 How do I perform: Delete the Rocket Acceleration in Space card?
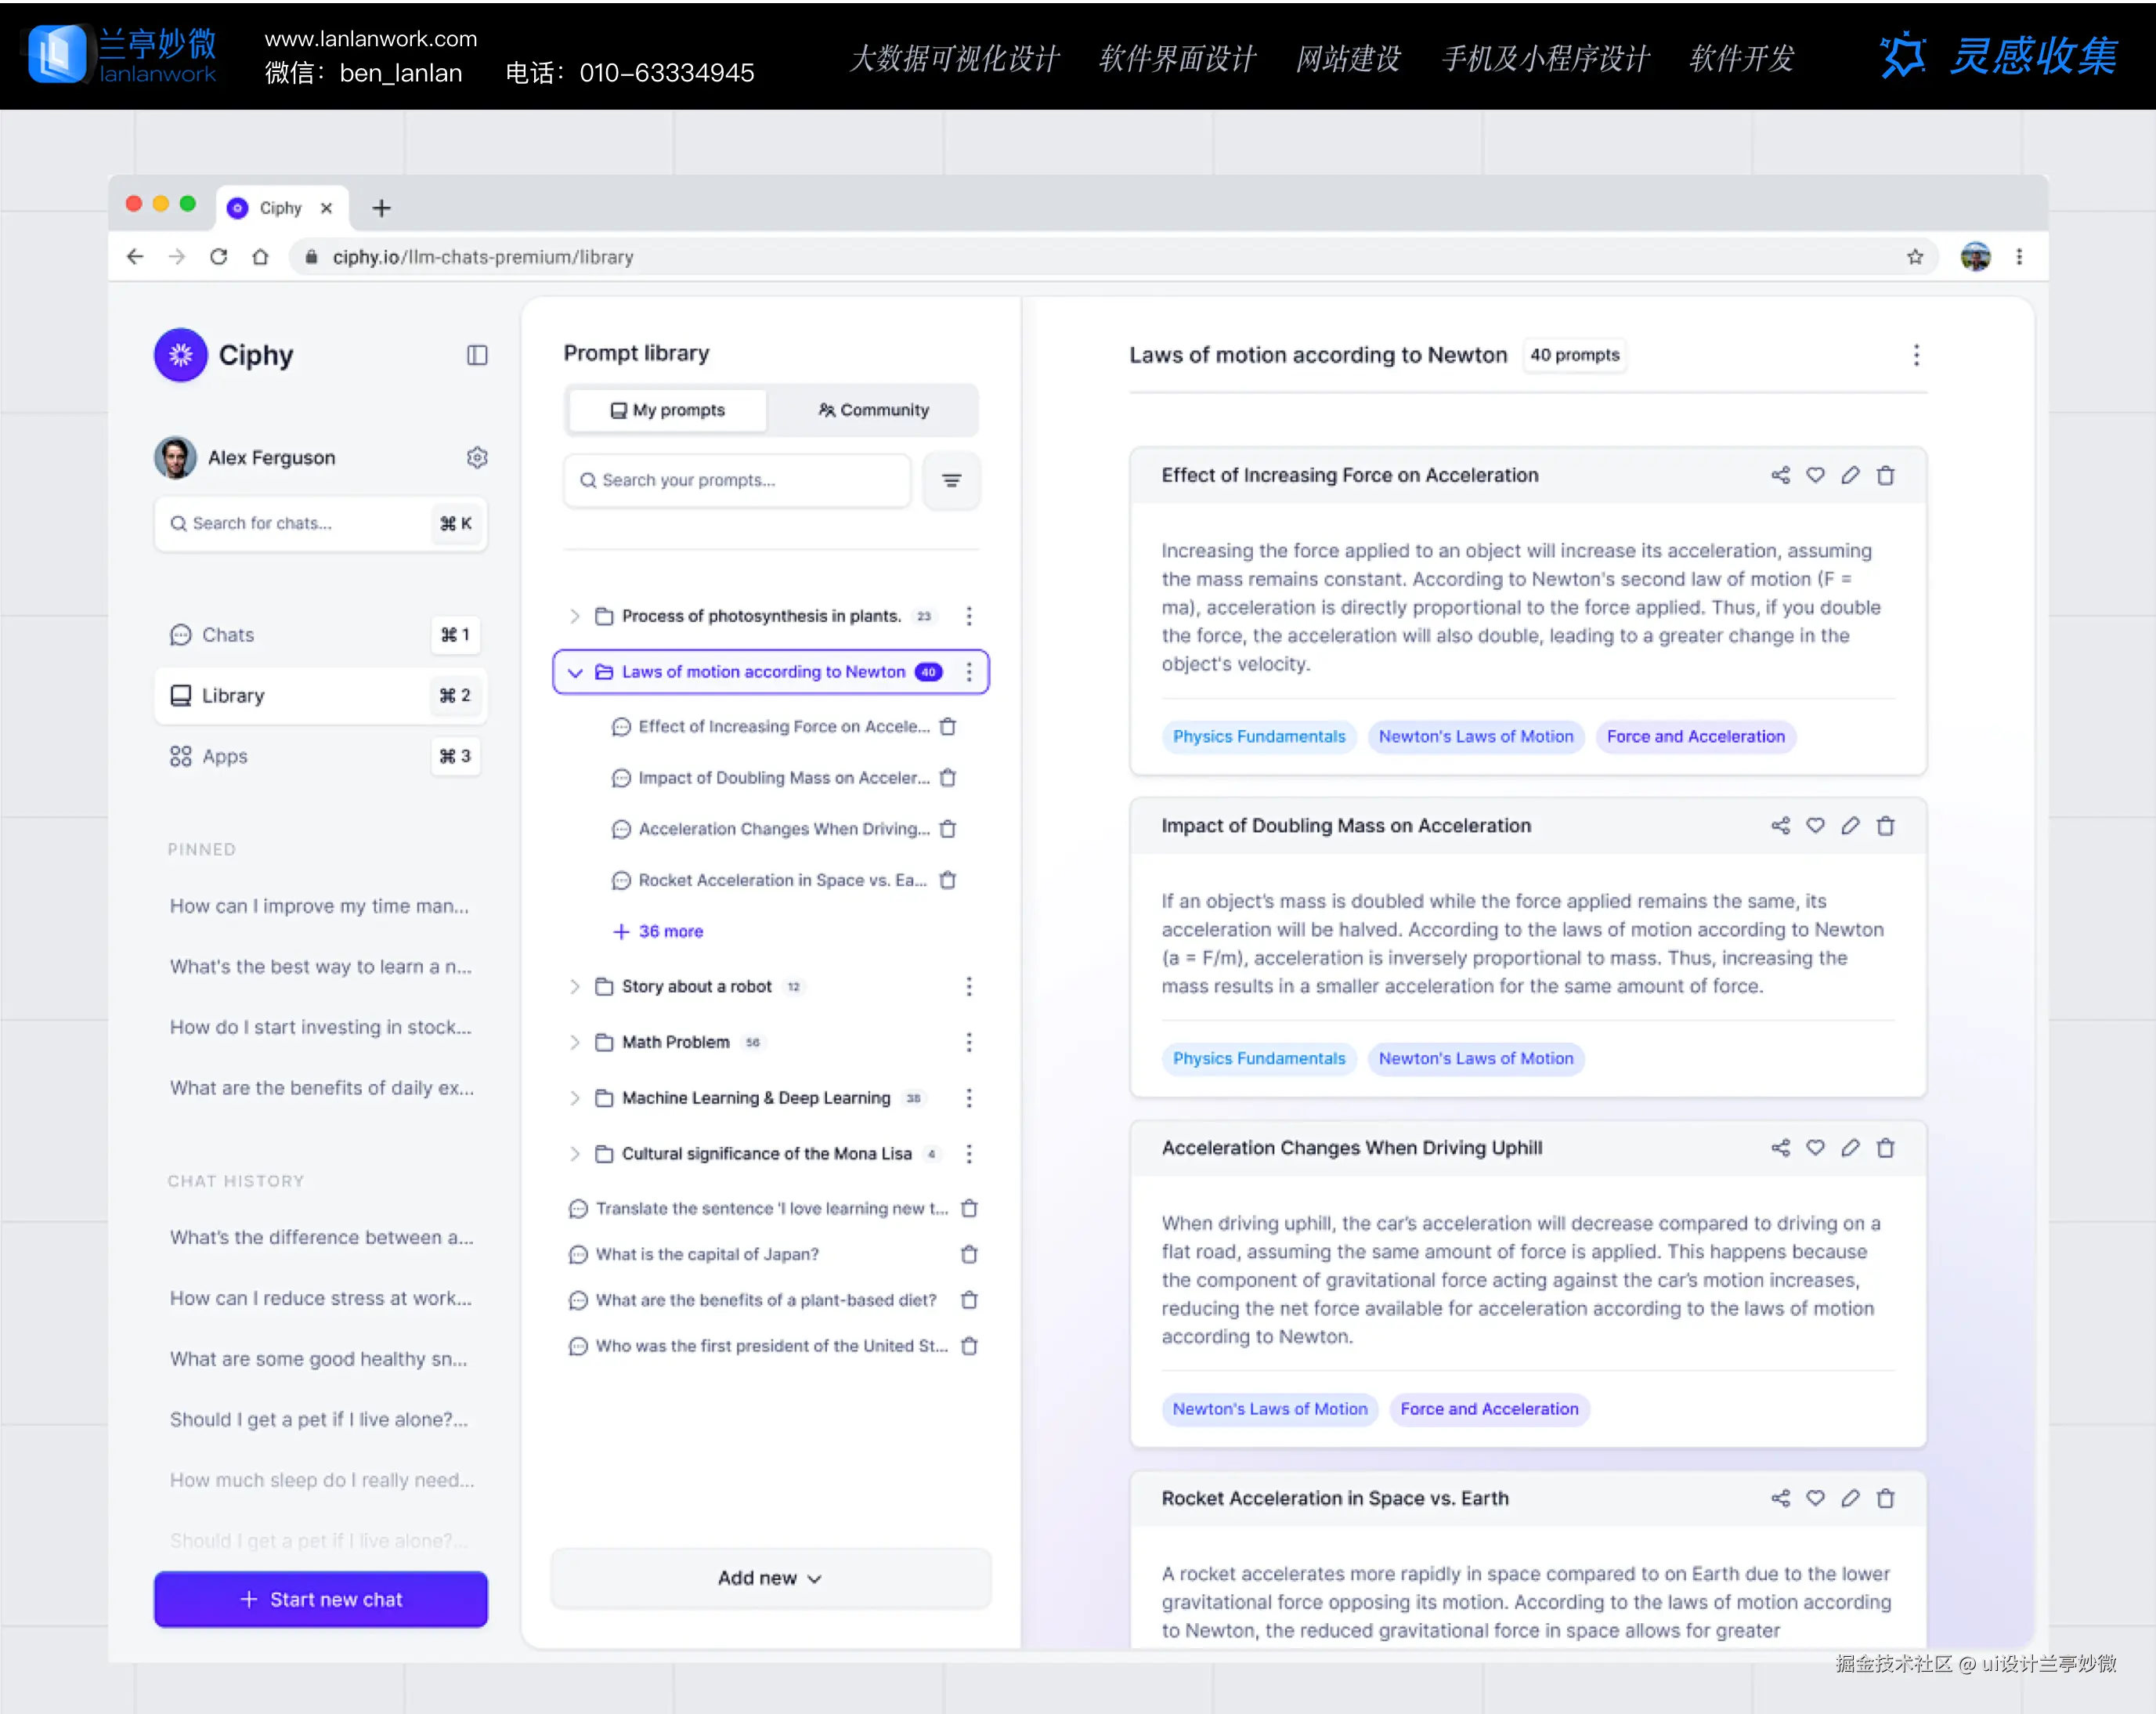1885,1498
